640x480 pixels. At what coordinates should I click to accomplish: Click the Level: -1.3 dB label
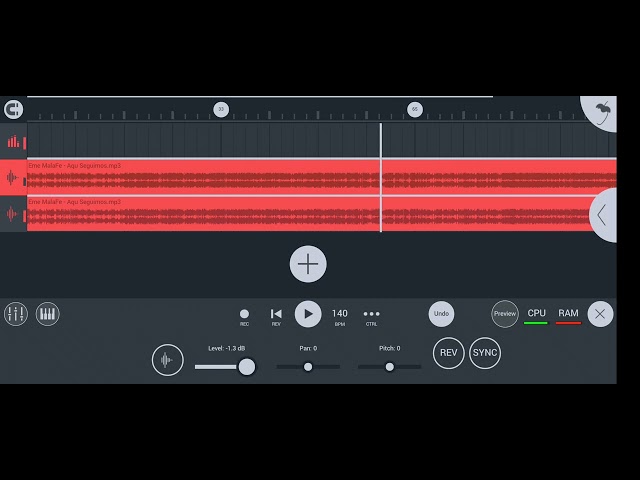pos(227,348)
